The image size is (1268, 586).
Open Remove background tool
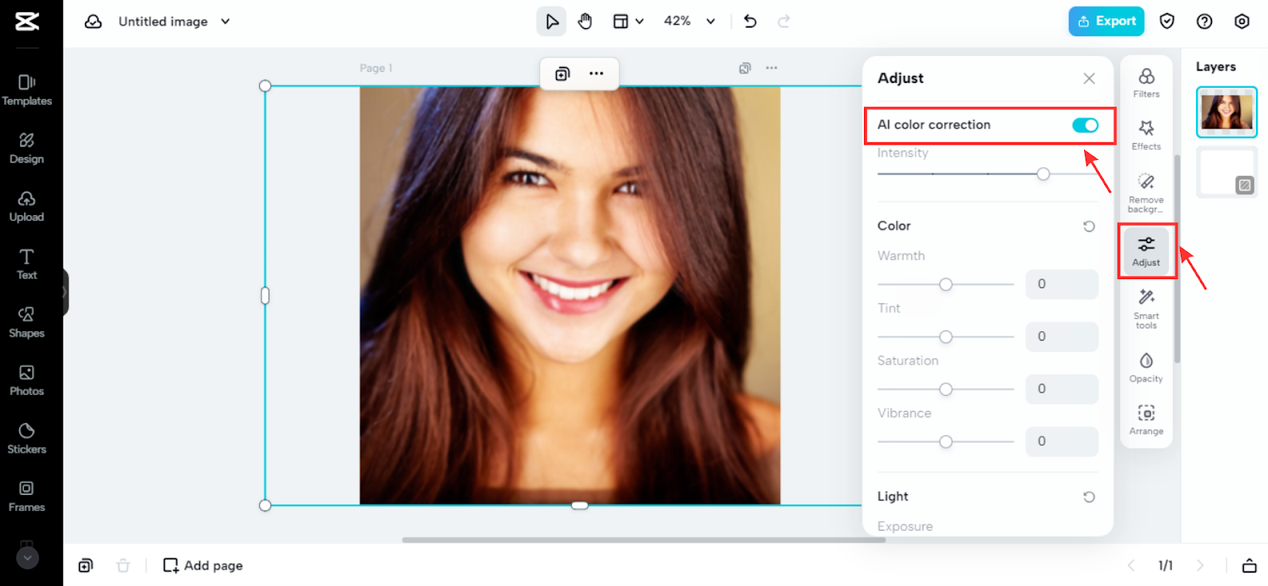pos(1146,192)
